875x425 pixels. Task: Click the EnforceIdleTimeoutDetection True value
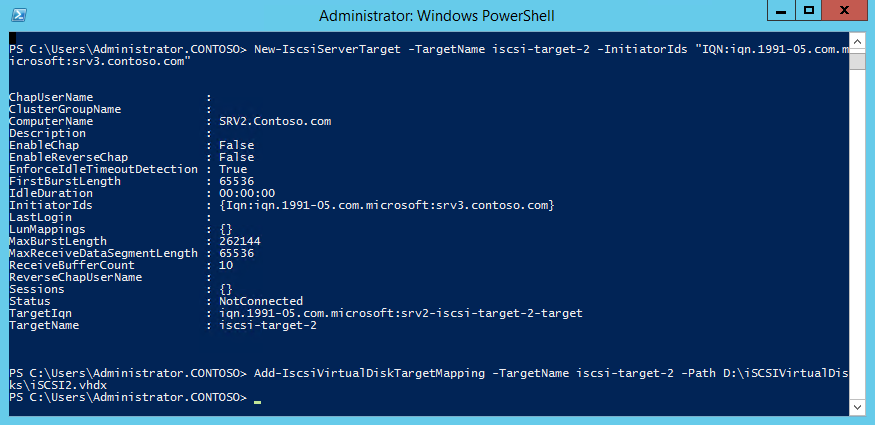pyautogui.click(x=233, y=169)
